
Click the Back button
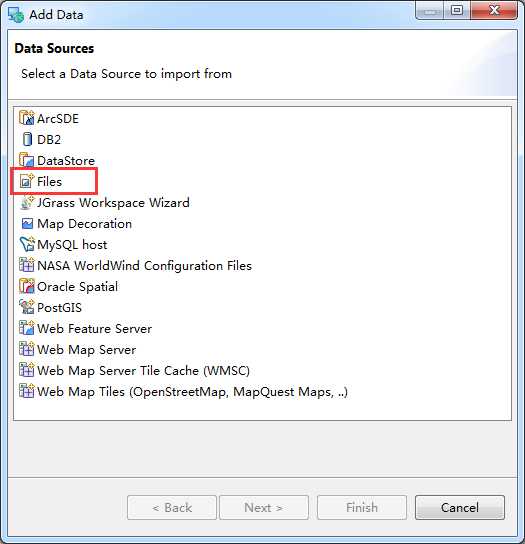point(172,507)
